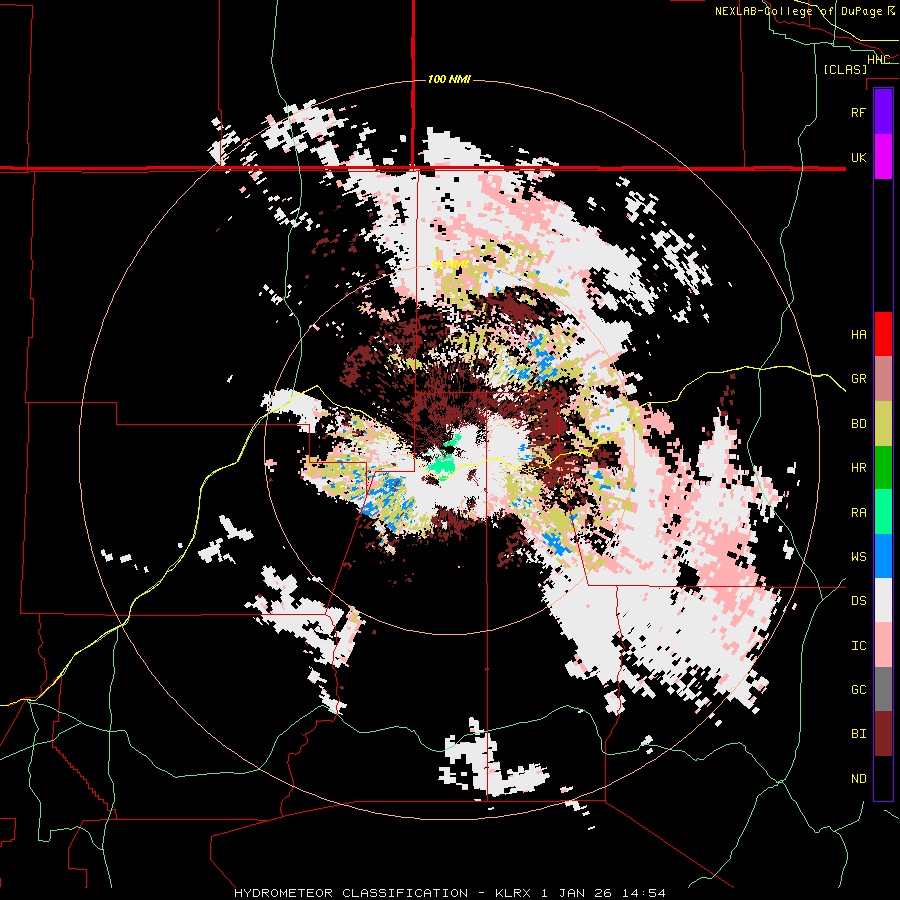Select the BI legend label
The height and width of the screenshot is (900, 900).
(858, 734)
